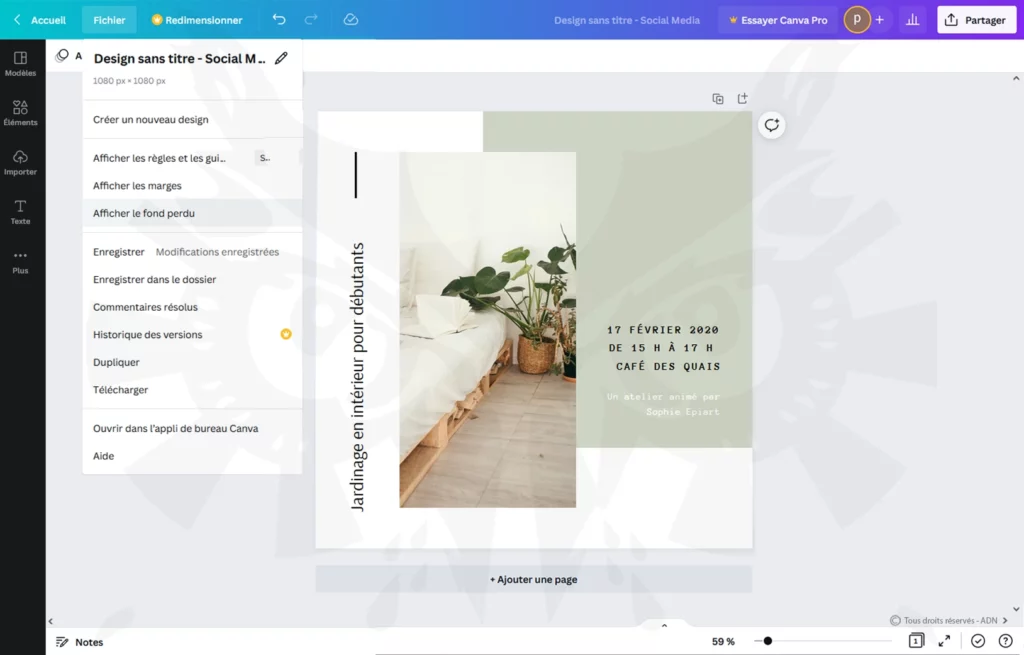Open the analytics bar chart icon
This screenshot has height=655, width=1024.
pyautogui.click(x=912, y=20)
